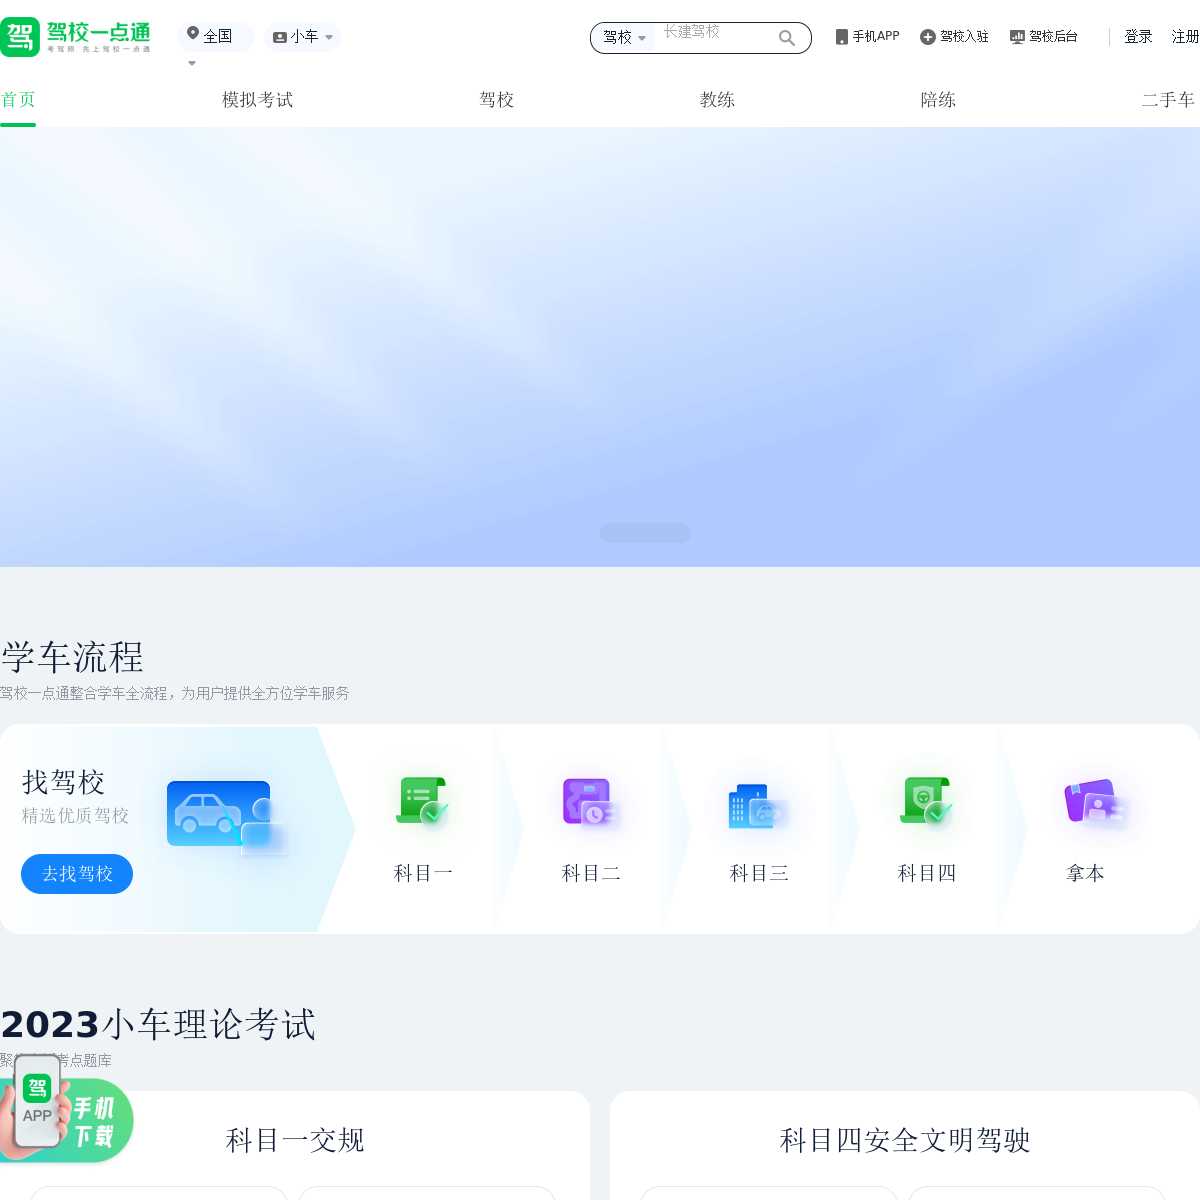The height and width of the screenshot is (1200, 1200).
Task: Click the location pin icon beside 全国
Action: (193, 33)
